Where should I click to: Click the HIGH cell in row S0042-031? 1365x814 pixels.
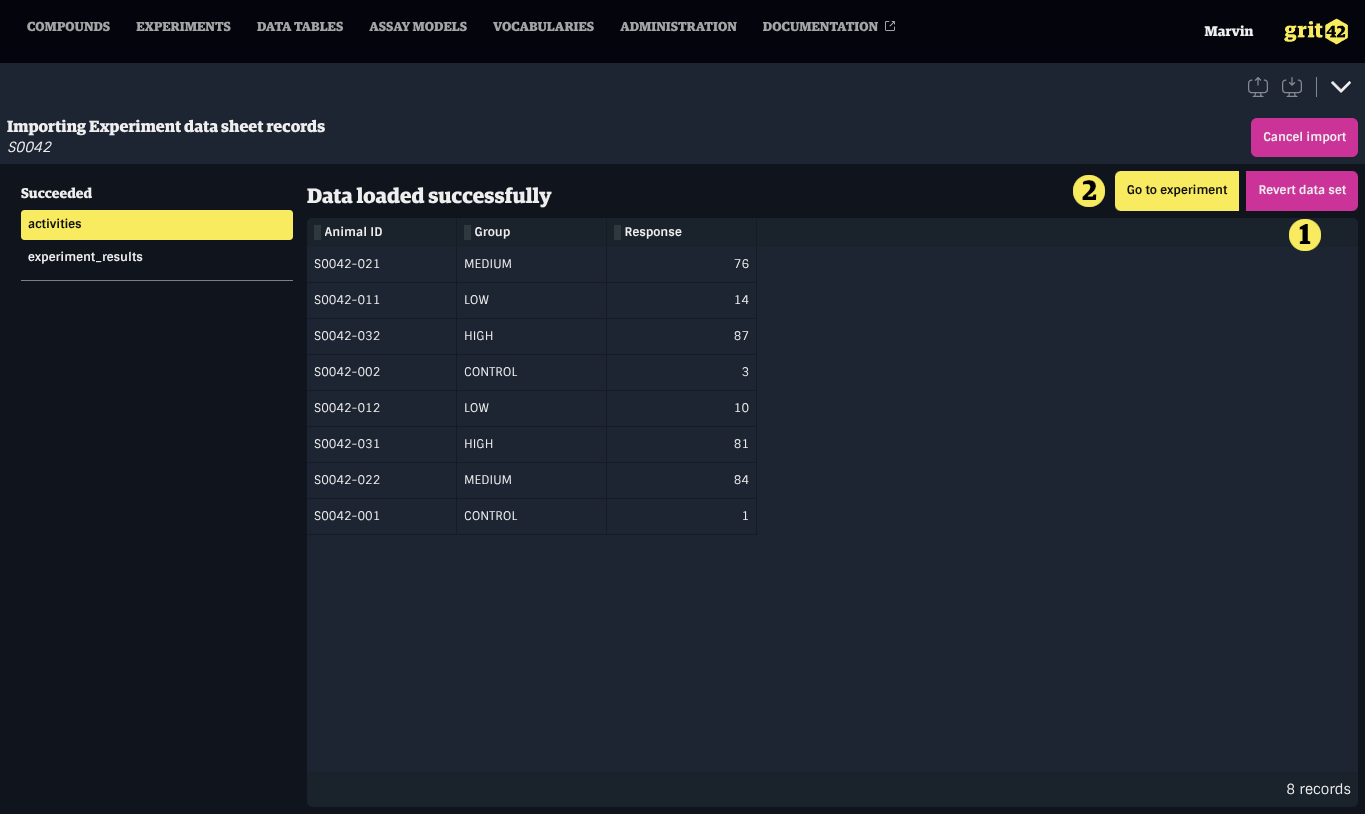click(532, 444)
